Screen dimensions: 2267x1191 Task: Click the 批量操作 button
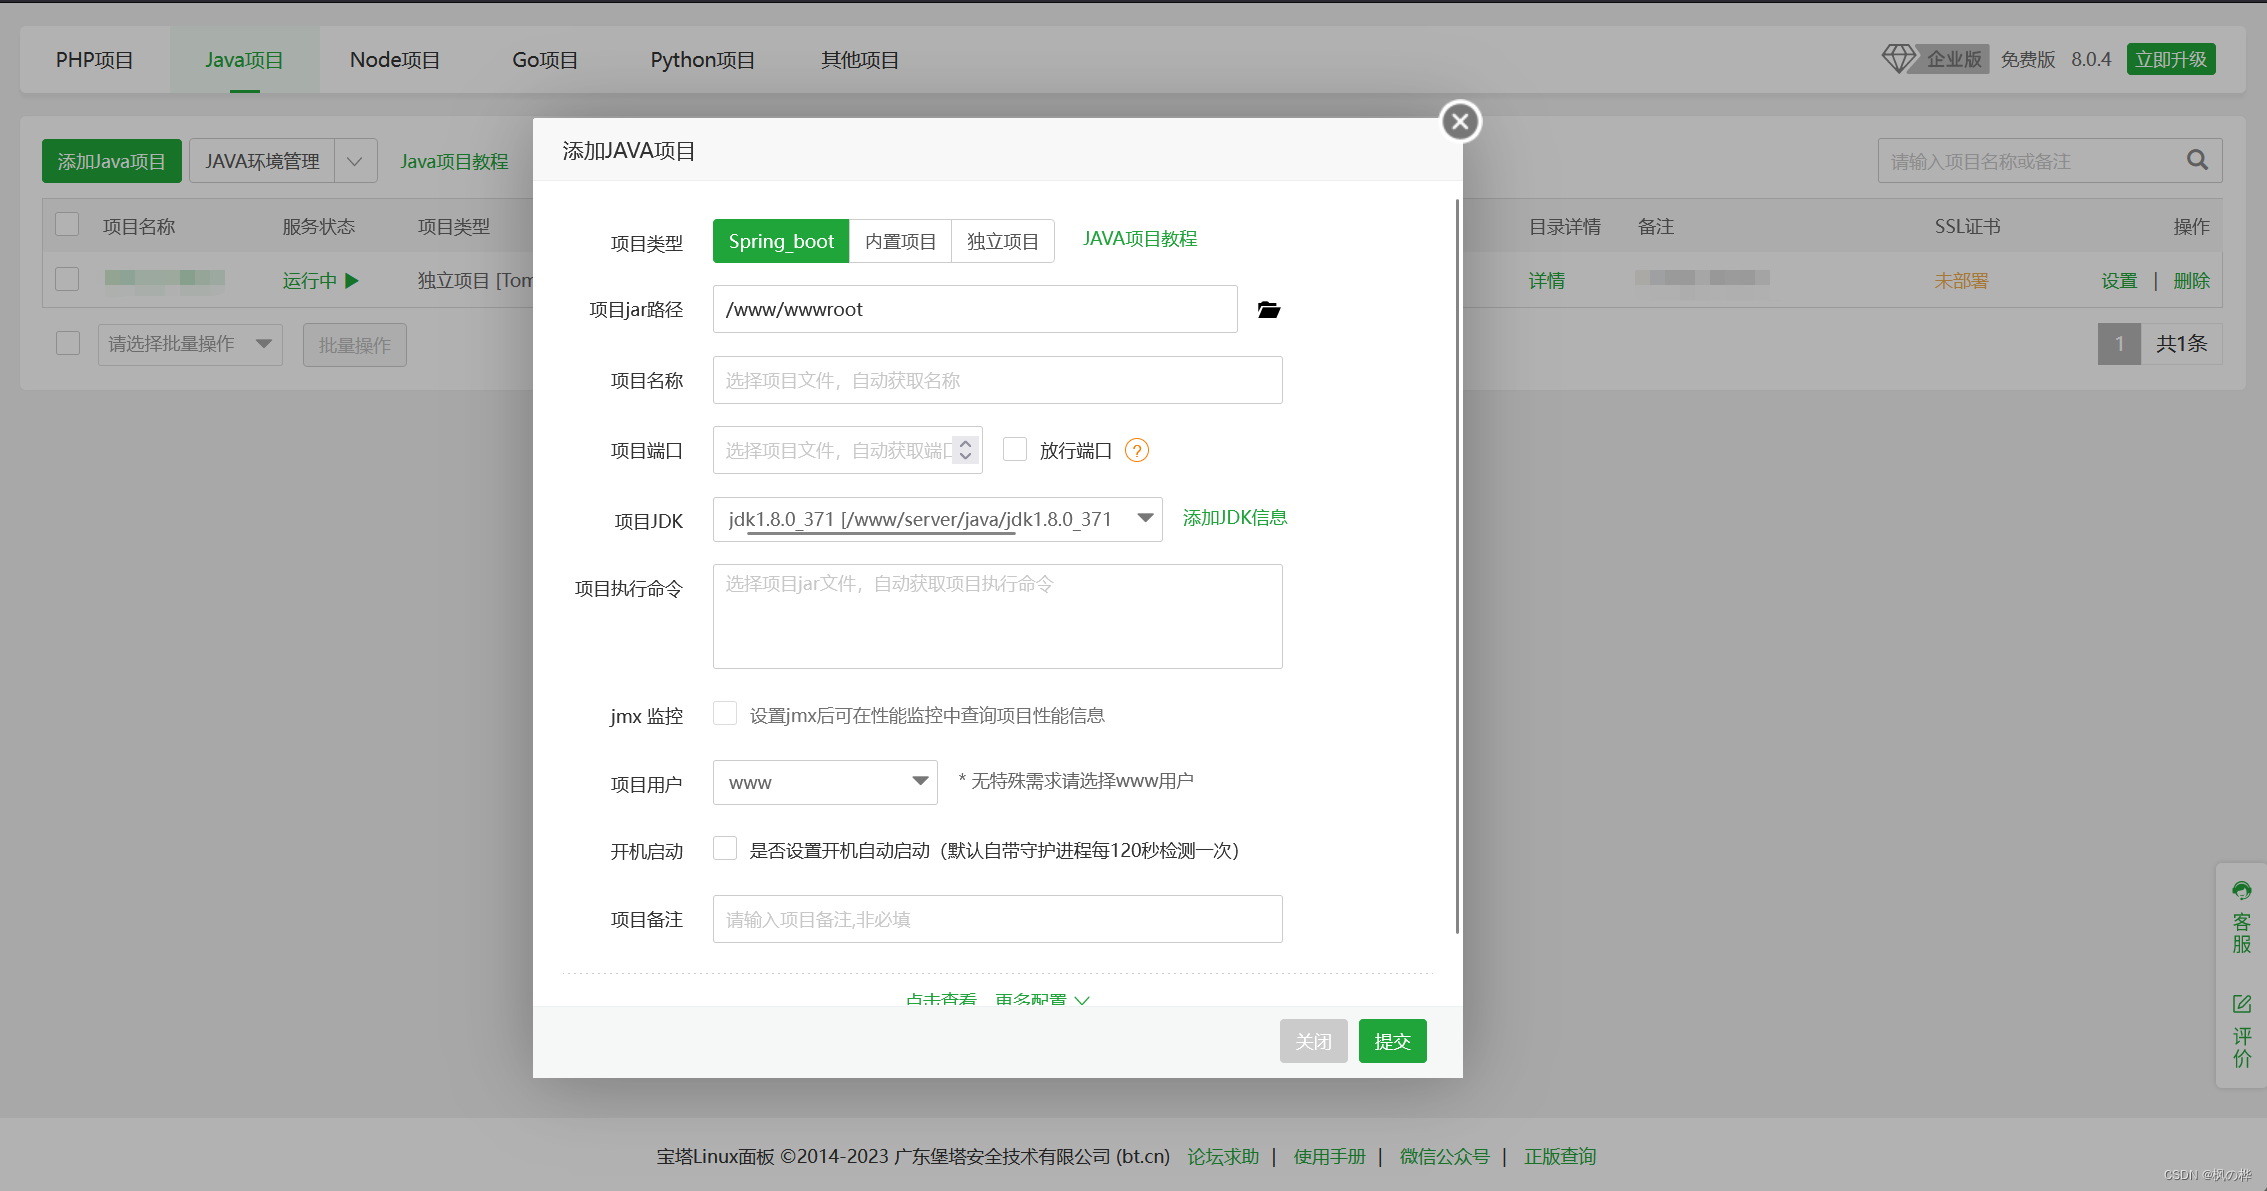355,345
